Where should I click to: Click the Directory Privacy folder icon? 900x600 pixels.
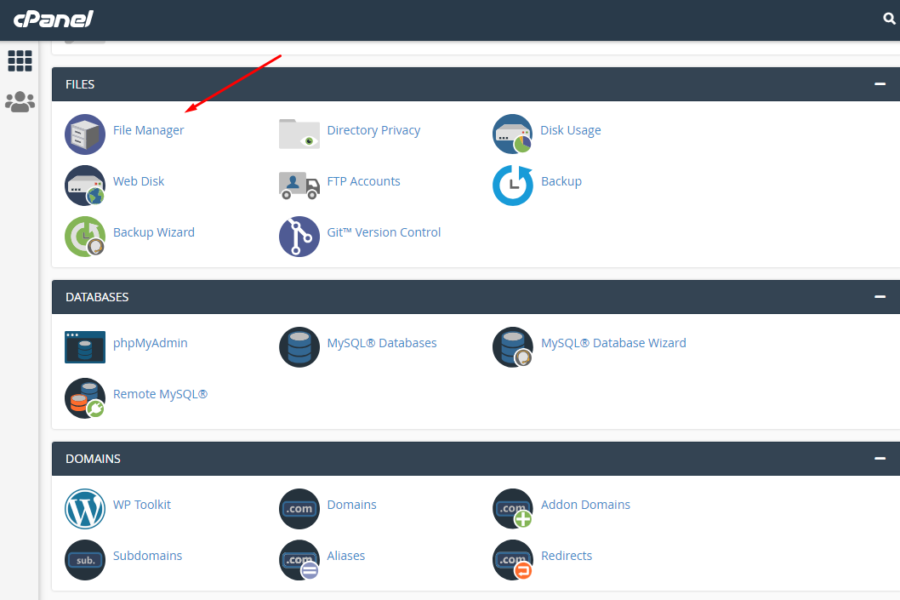[x=299, y=134]
